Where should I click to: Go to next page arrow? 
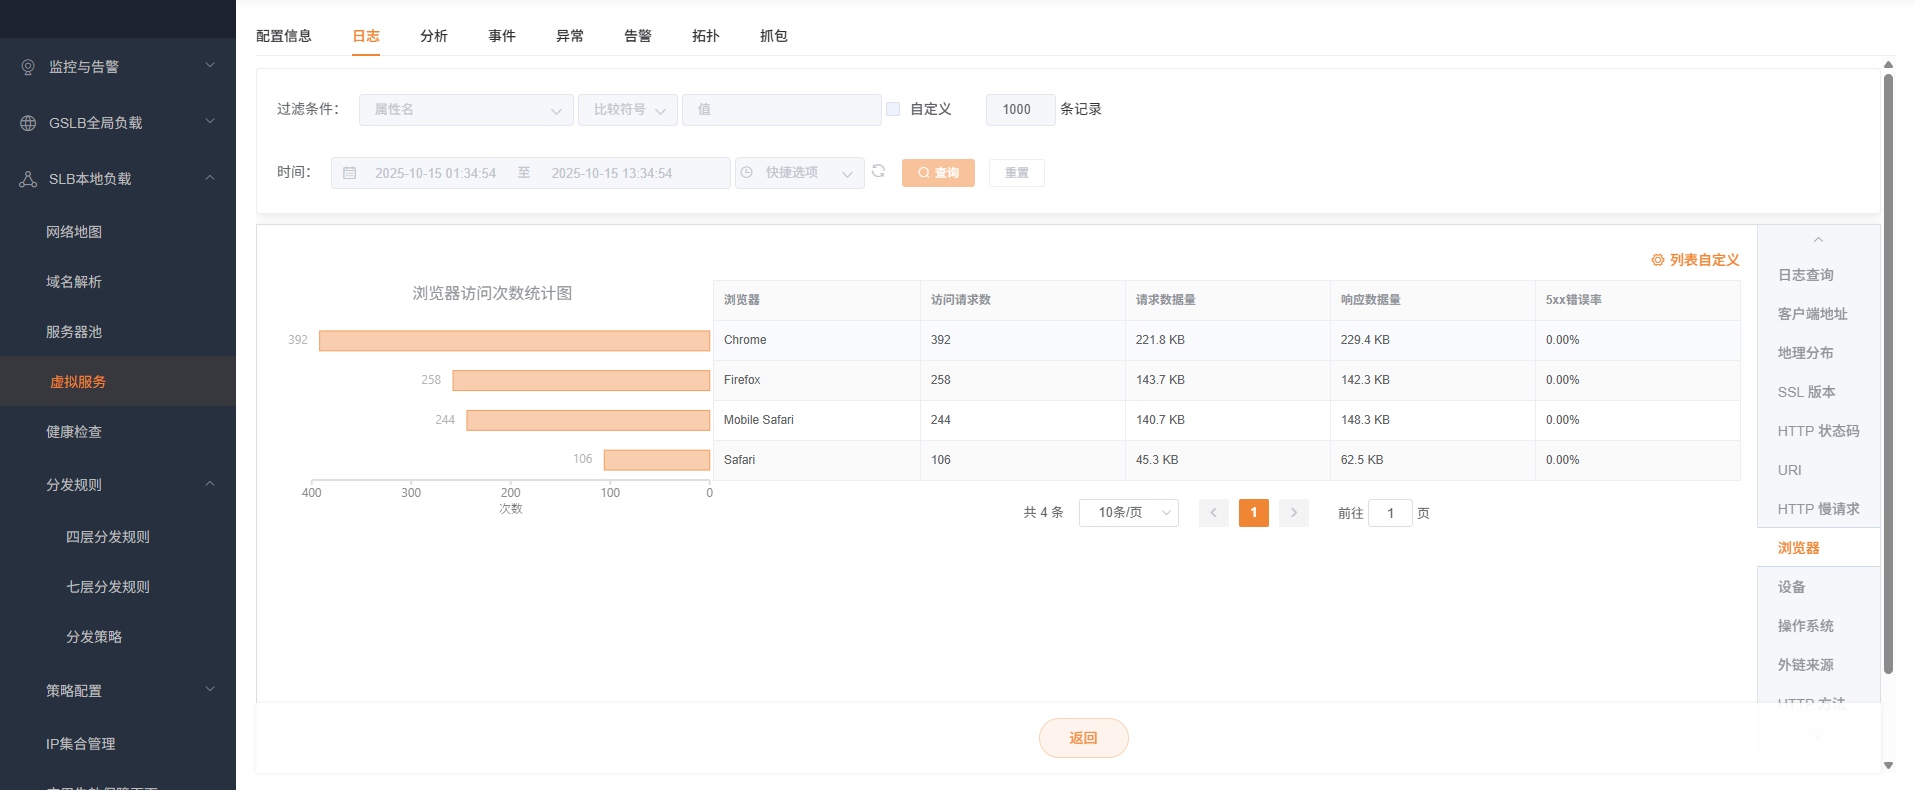1293,513
